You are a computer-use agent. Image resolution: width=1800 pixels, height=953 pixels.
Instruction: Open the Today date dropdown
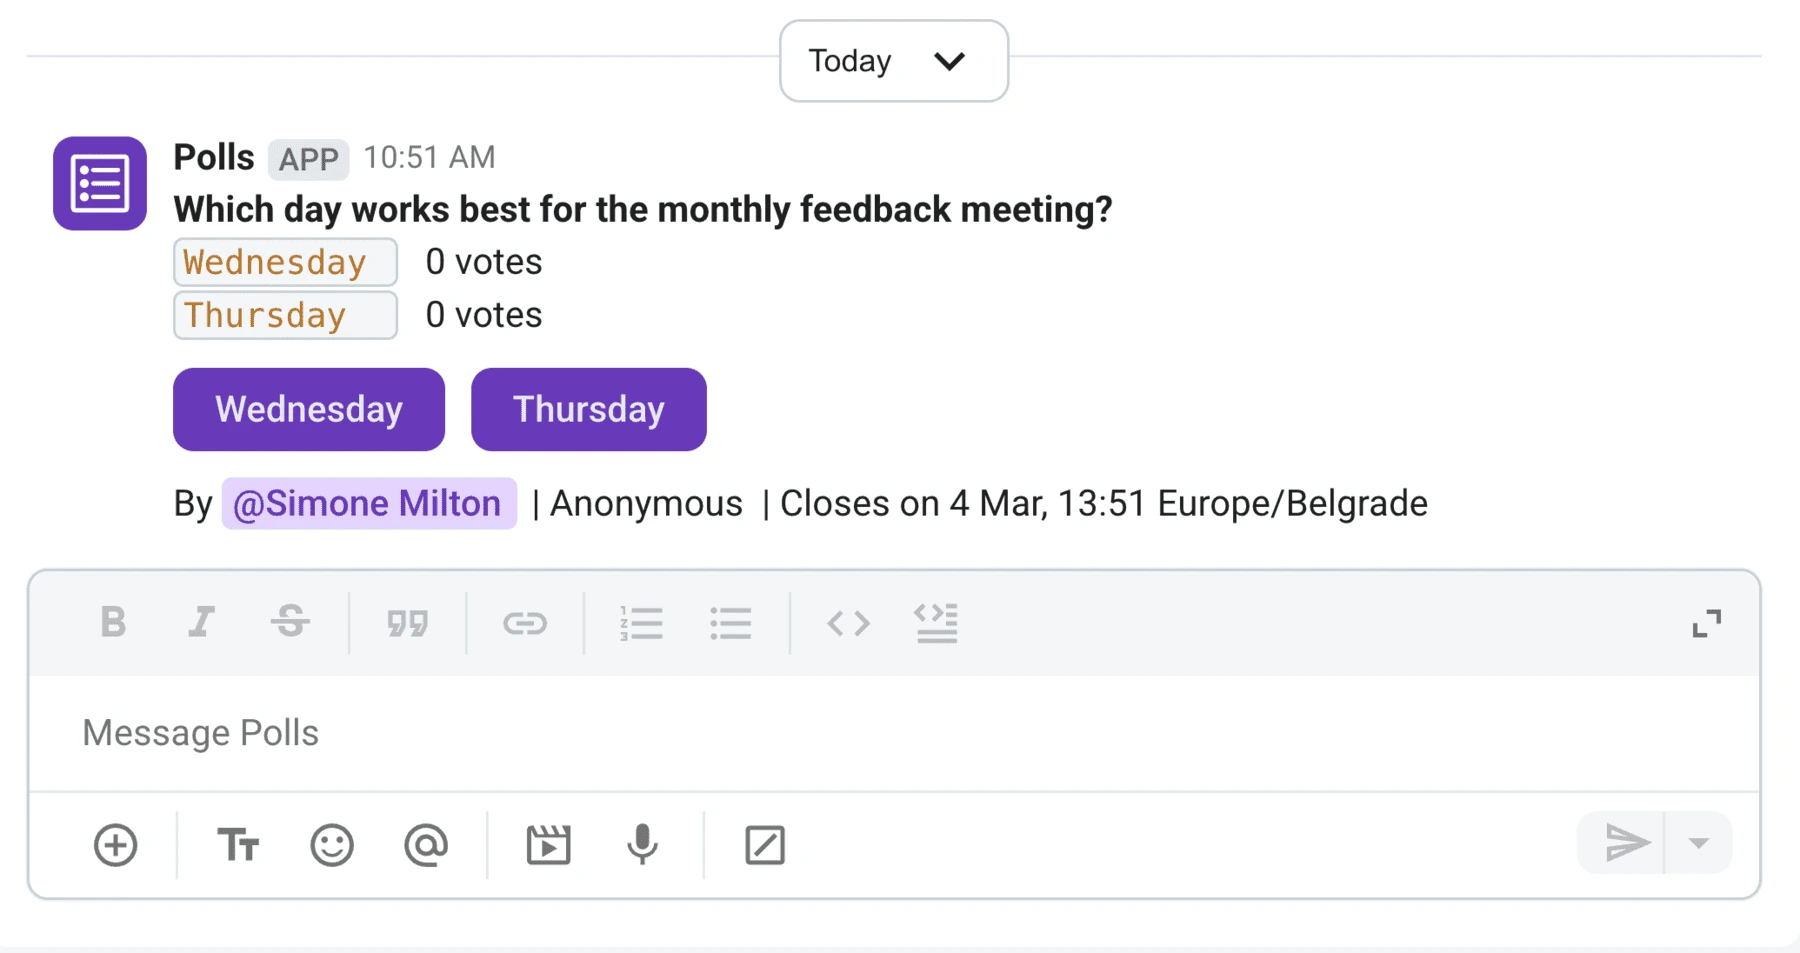coord(893,61)
